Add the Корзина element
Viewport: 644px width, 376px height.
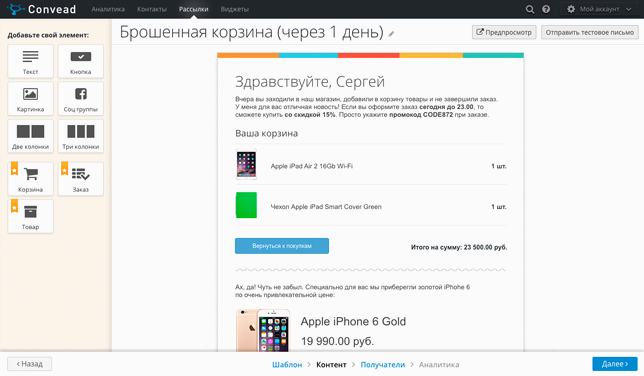click(x=30, y=179)
